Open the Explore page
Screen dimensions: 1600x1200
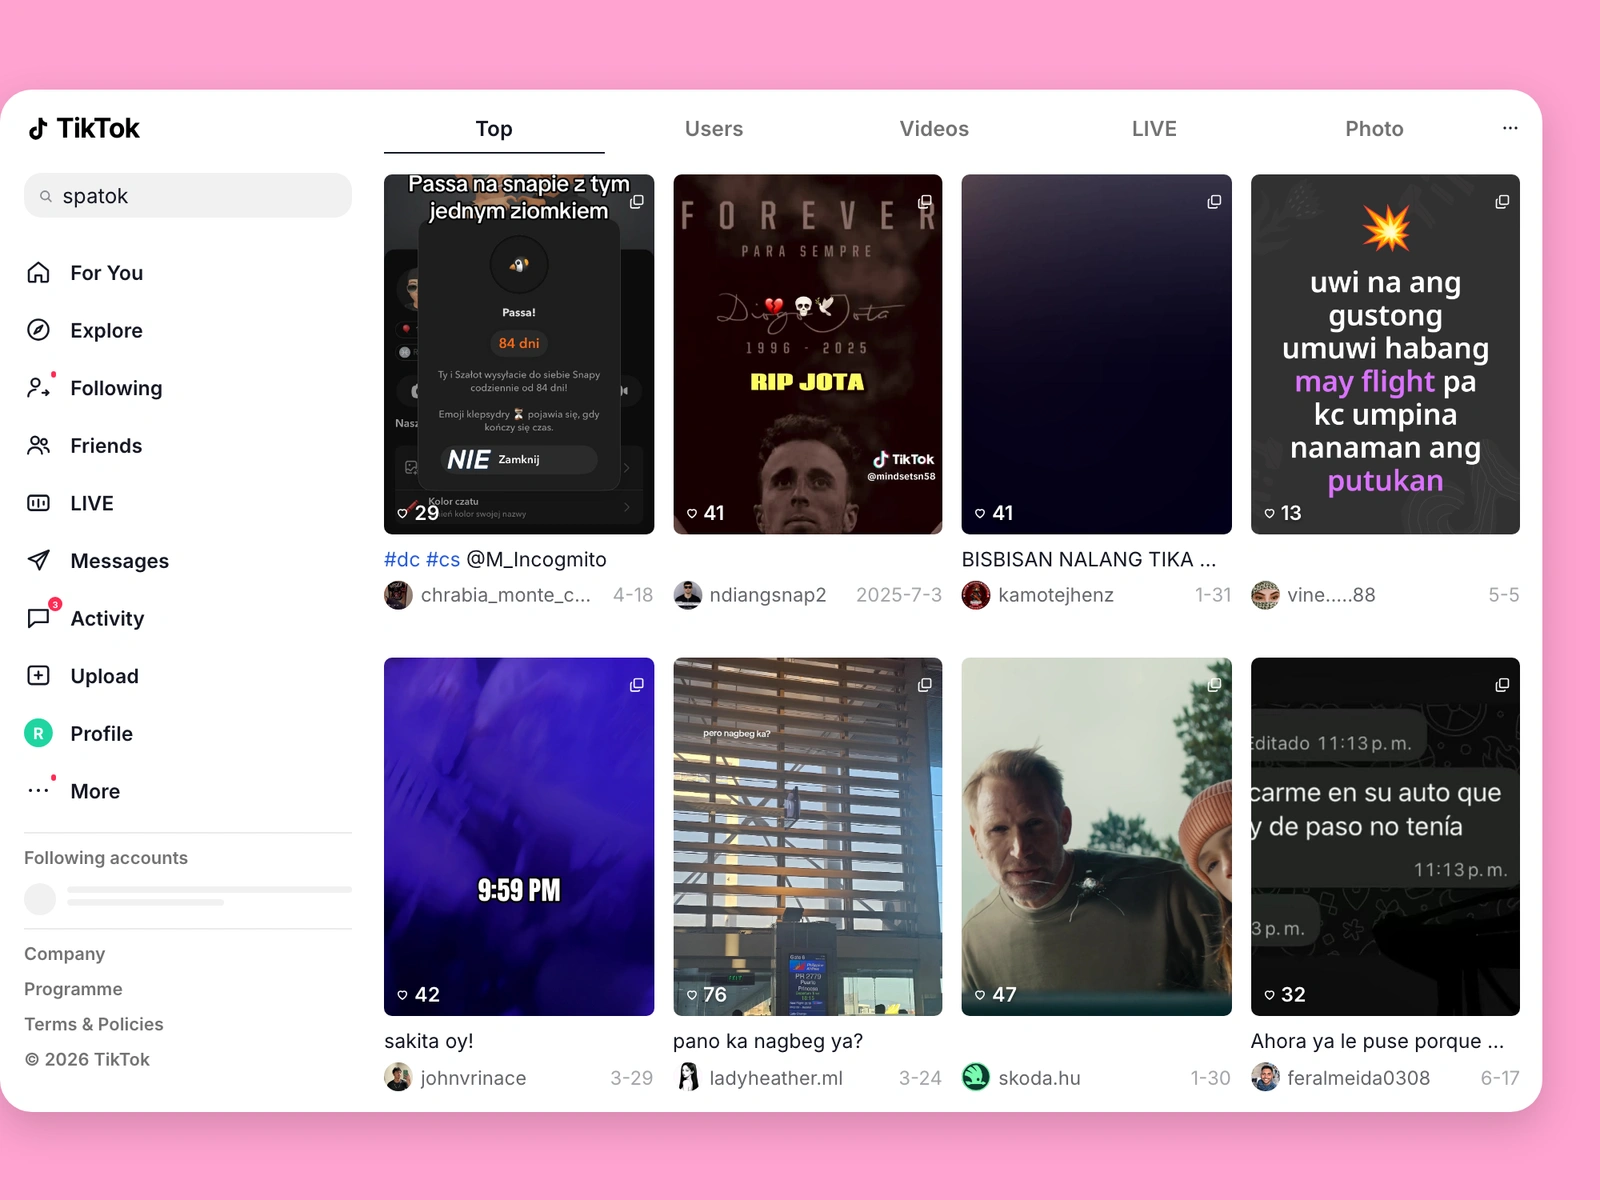point(106,330)
